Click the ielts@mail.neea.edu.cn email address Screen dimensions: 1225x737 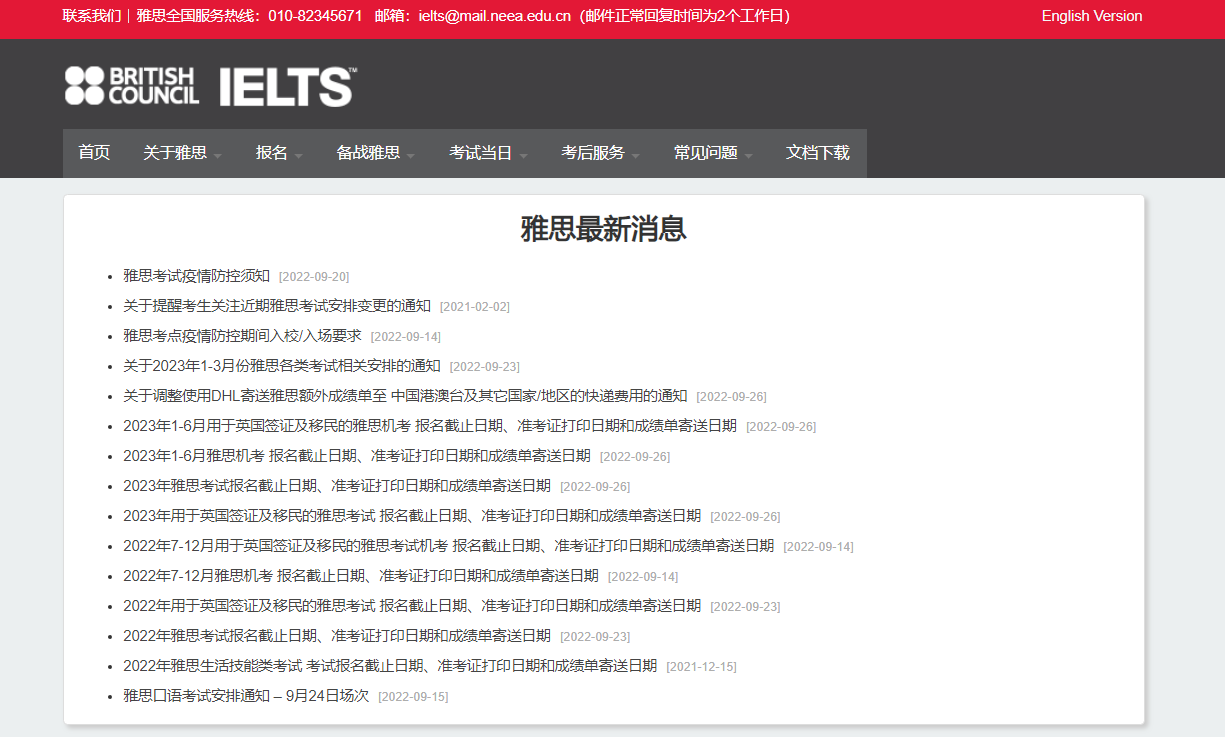click(x=494, y=16)
